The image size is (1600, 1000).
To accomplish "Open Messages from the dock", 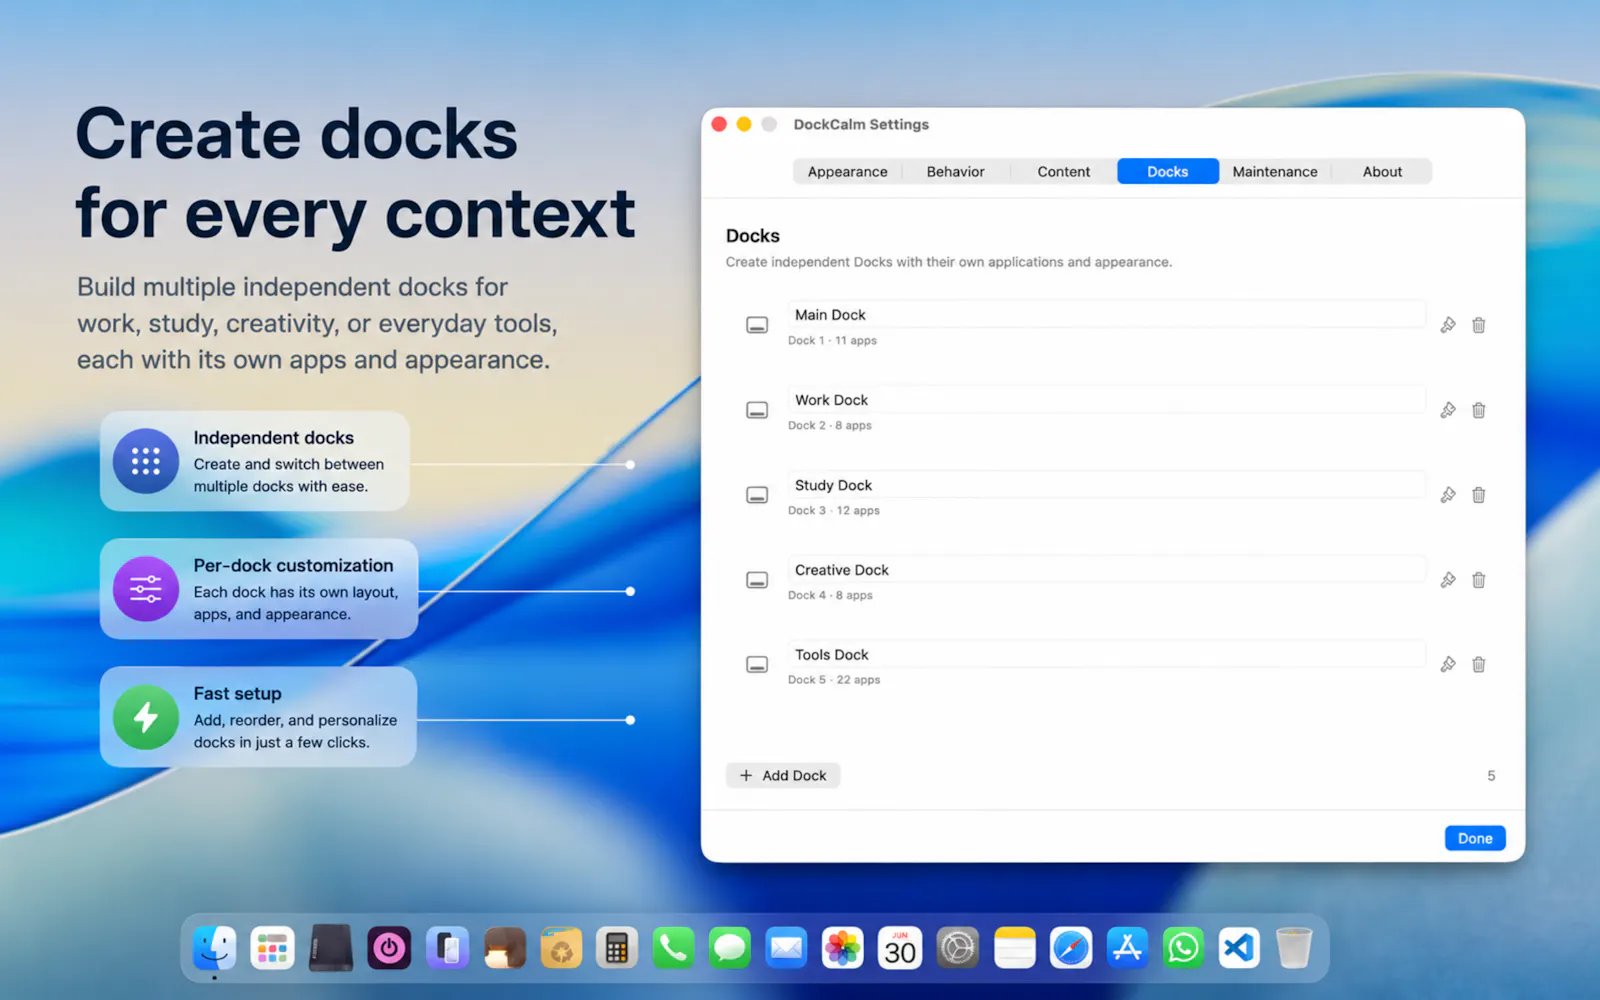I will click(x=730, y=947).
